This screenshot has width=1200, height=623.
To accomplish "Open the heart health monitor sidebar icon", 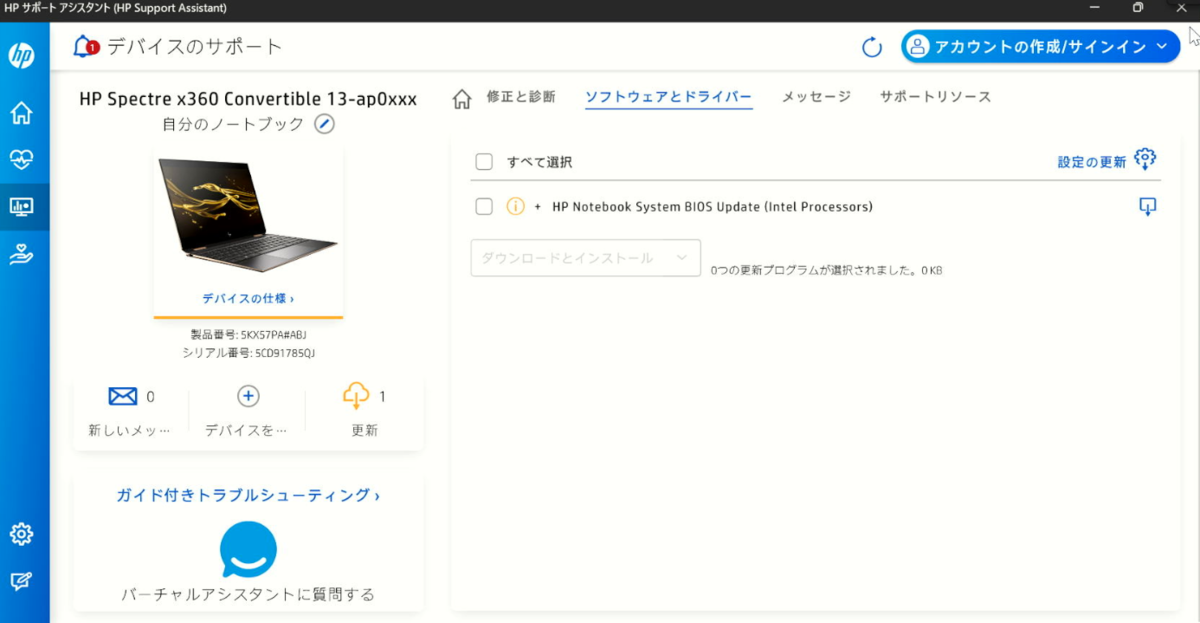I will [x=21, y=159].
